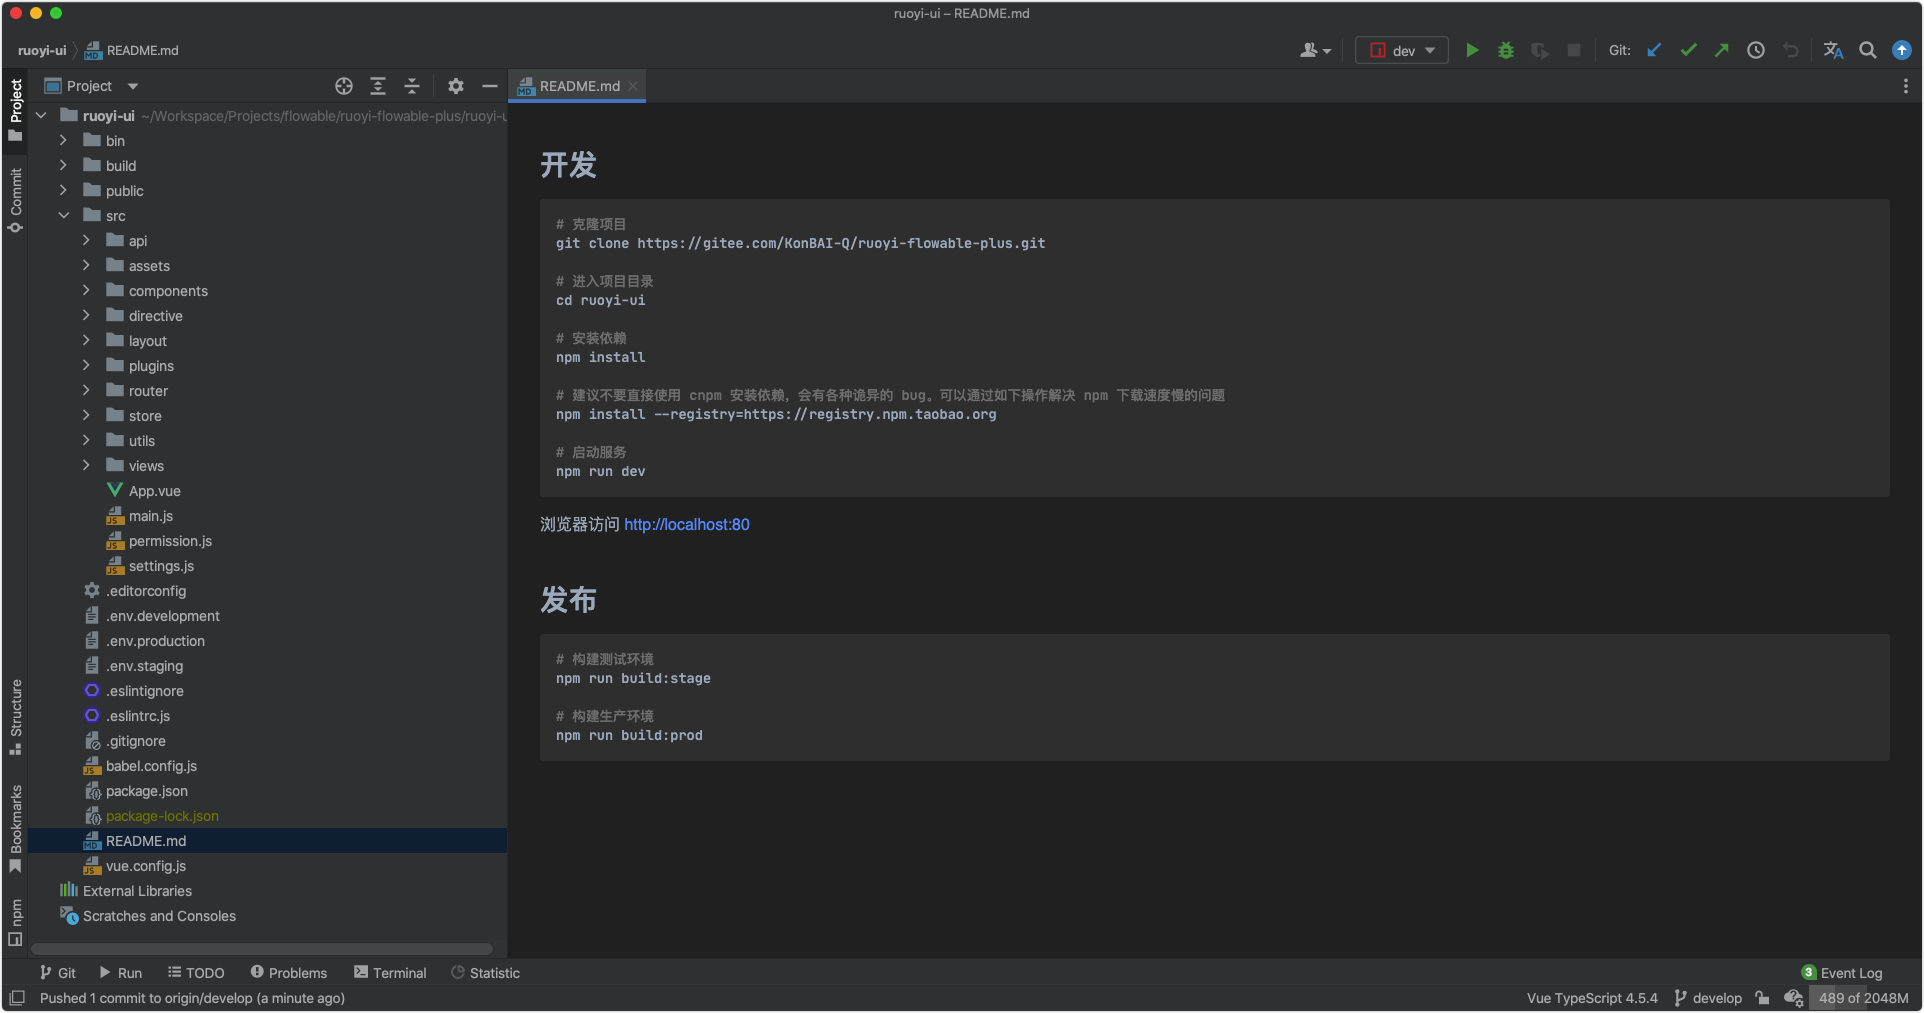Run with coverage icon in toolbar
Viewport: 1924px width, 1013px height.
(1540, 50)
